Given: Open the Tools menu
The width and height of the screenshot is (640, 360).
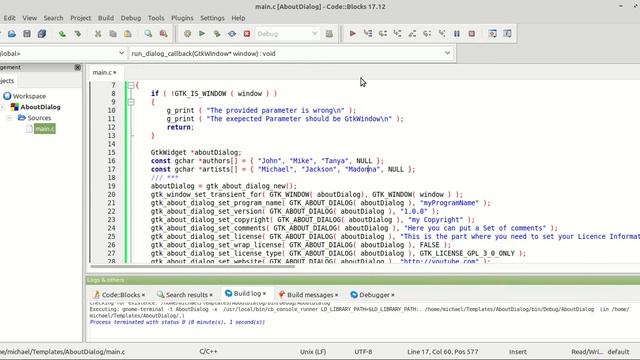Looking at the screenshot, I should pyautogui.click(x=156, y=18).
